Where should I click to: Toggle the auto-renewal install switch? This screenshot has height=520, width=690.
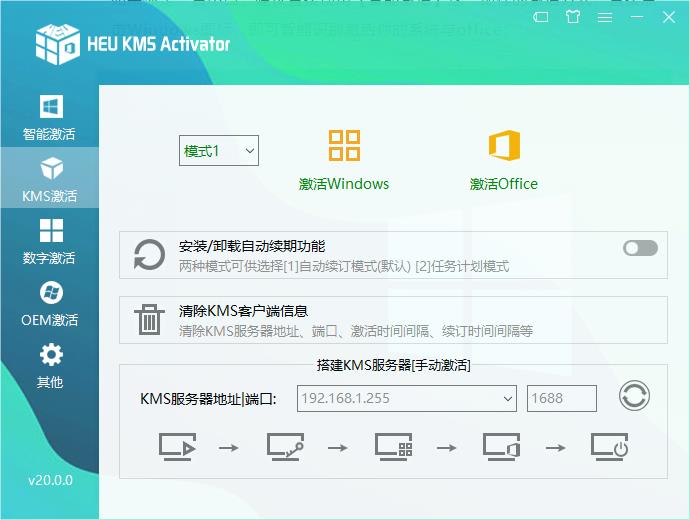coord(640,248)
